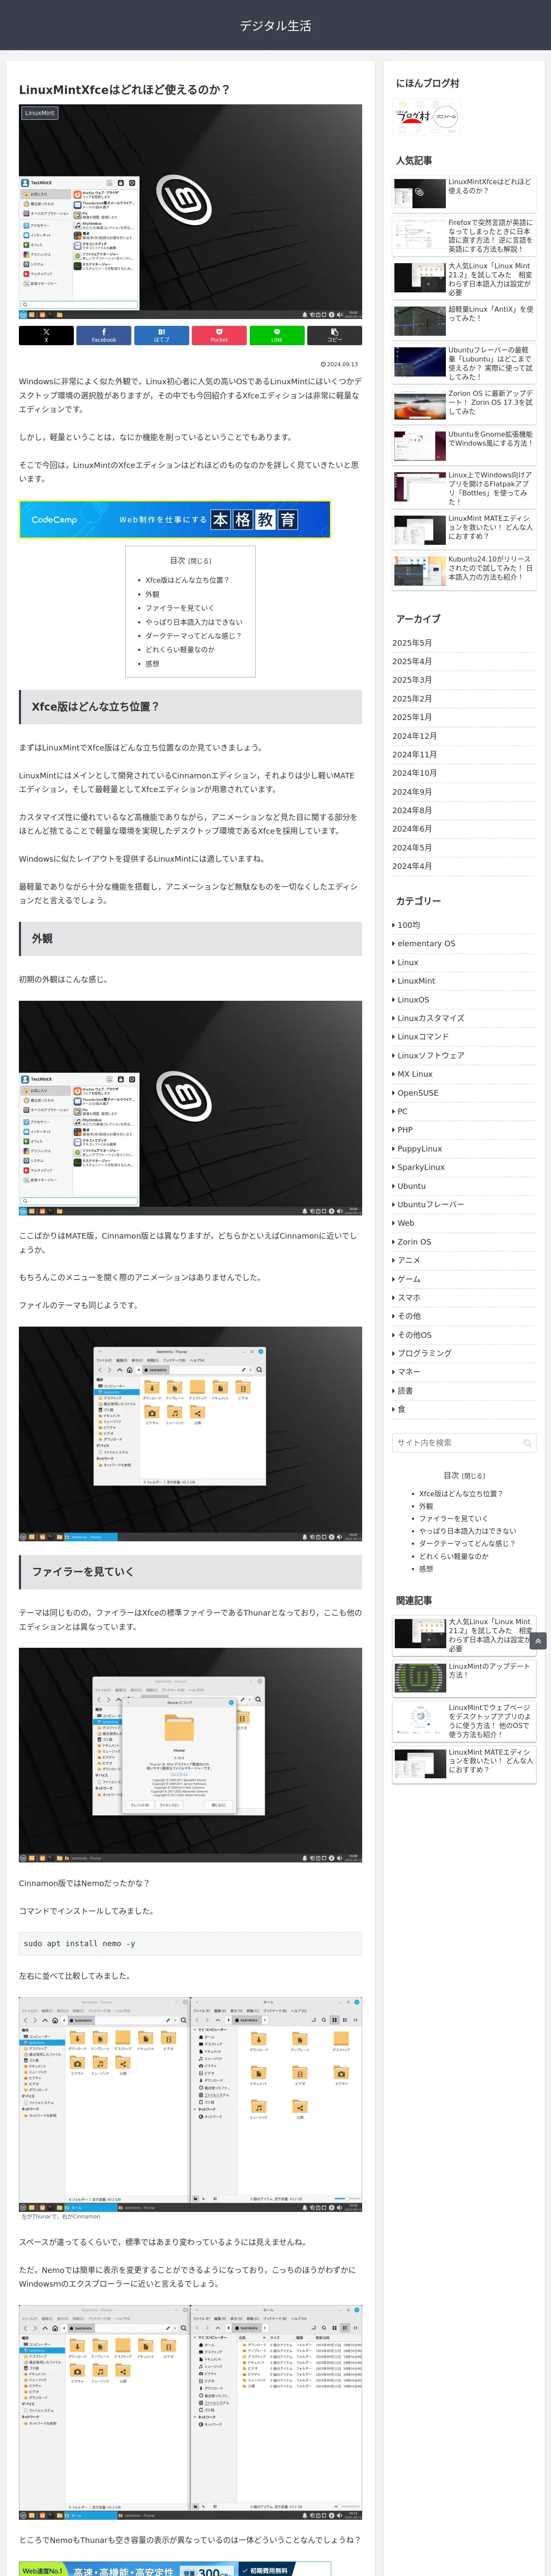Click the sudo apt install nemo -y code

point(190,1944)
